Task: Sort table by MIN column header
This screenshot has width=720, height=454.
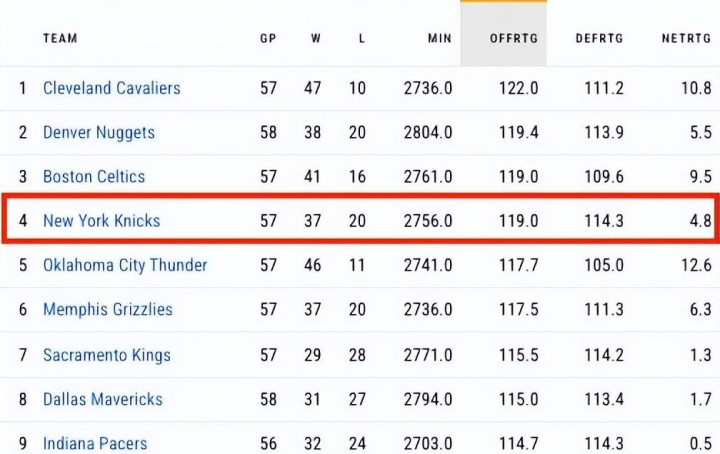Action: point(439,38)
